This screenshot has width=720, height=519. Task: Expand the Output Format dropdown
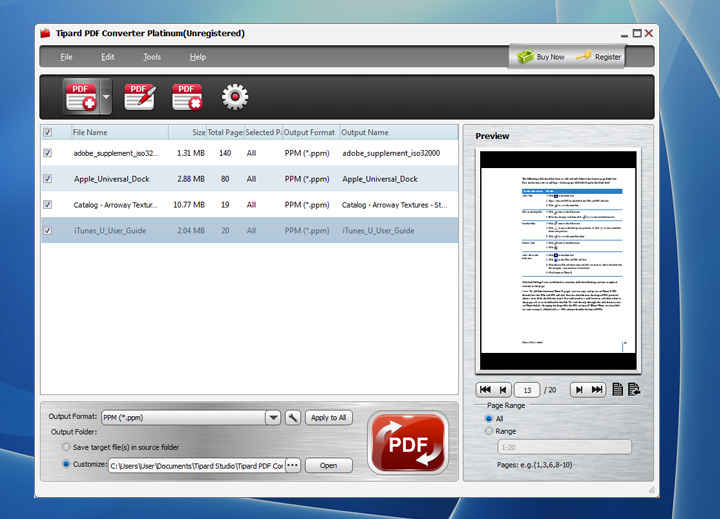pyautogui.click(x=272, y=418)
